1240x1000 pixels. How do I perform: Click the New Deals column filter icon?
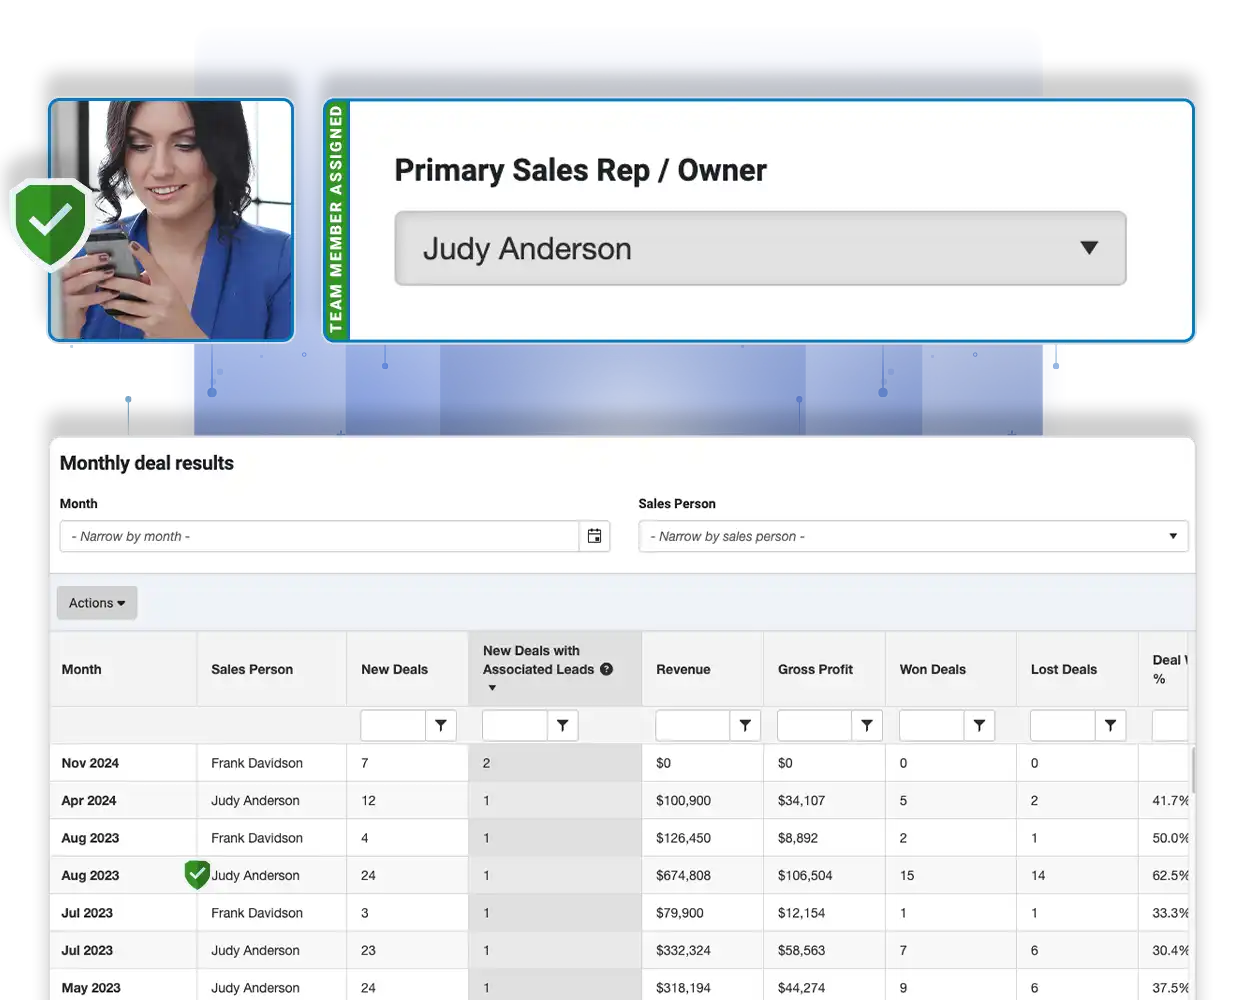click(x=441, y=726)
